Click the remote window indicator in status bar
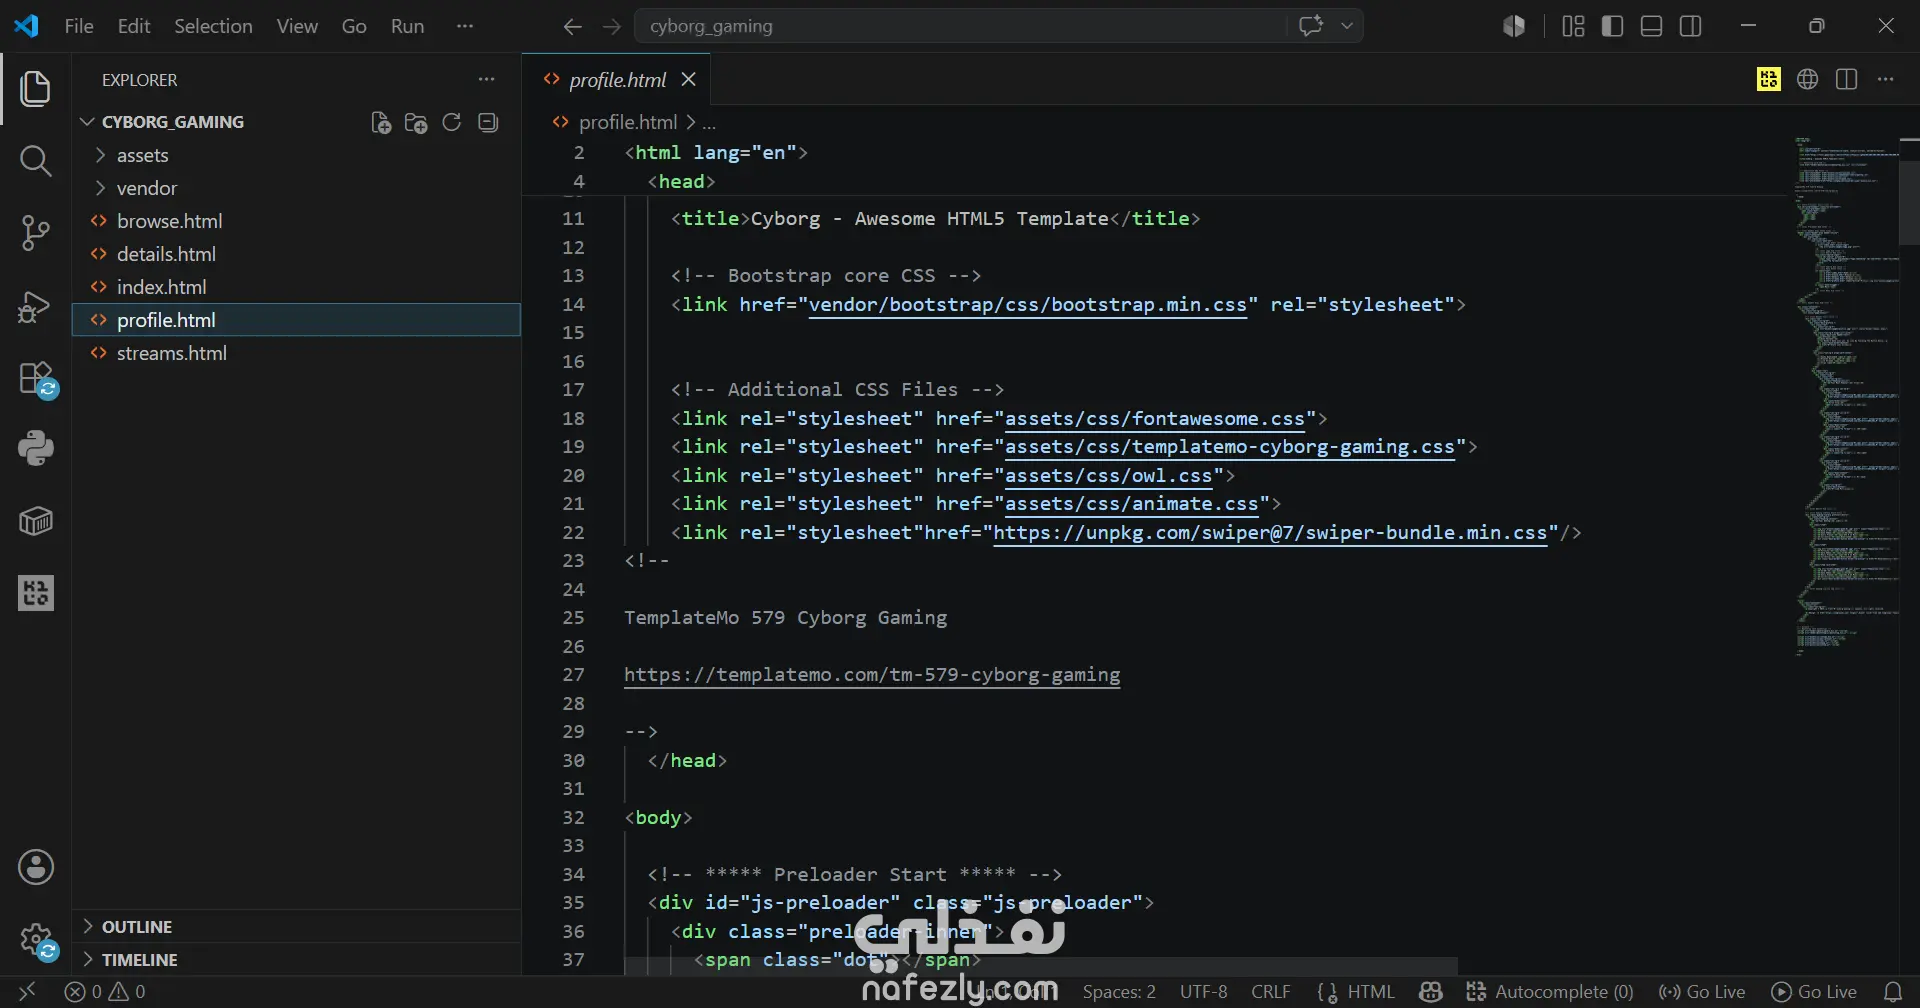Screen dimensions: 1920x1008 point(27,992)
